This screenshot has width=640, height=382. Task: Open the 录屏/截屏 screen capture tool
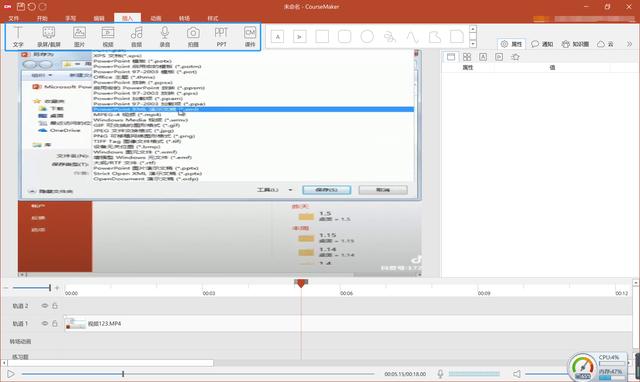point(49,37)
